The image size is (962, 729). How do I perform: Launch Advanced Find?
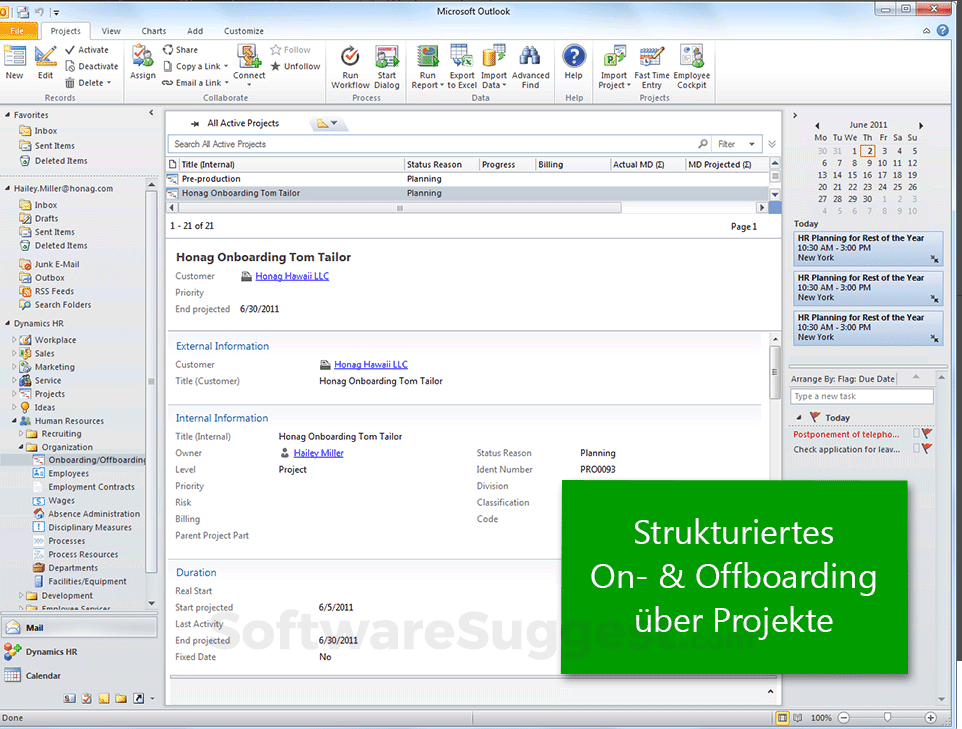point(531,65)
